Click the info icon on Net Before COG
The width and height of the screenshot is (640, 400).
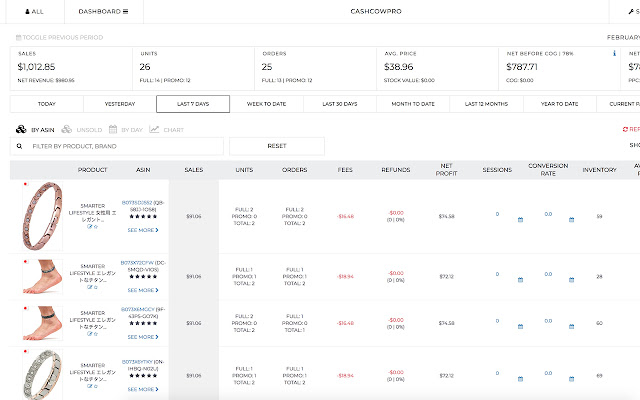point(614,53)
